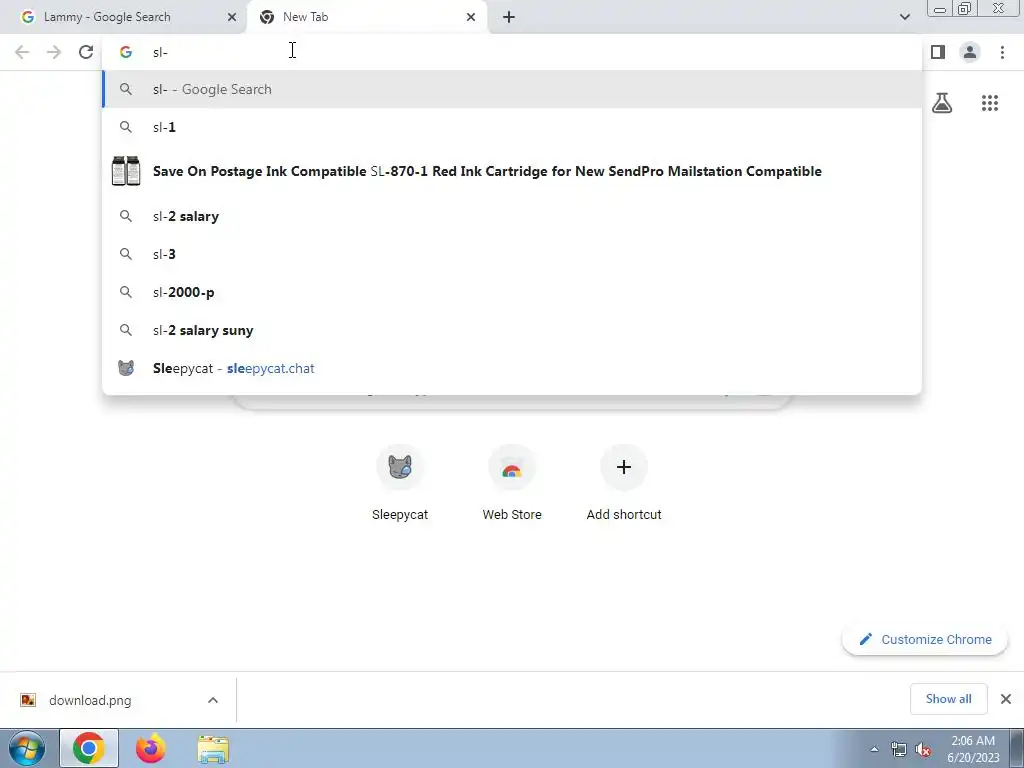Screen dimensions: 1024x768
Task: Click the Google G icon in address bar
Action: coord(126,52)
